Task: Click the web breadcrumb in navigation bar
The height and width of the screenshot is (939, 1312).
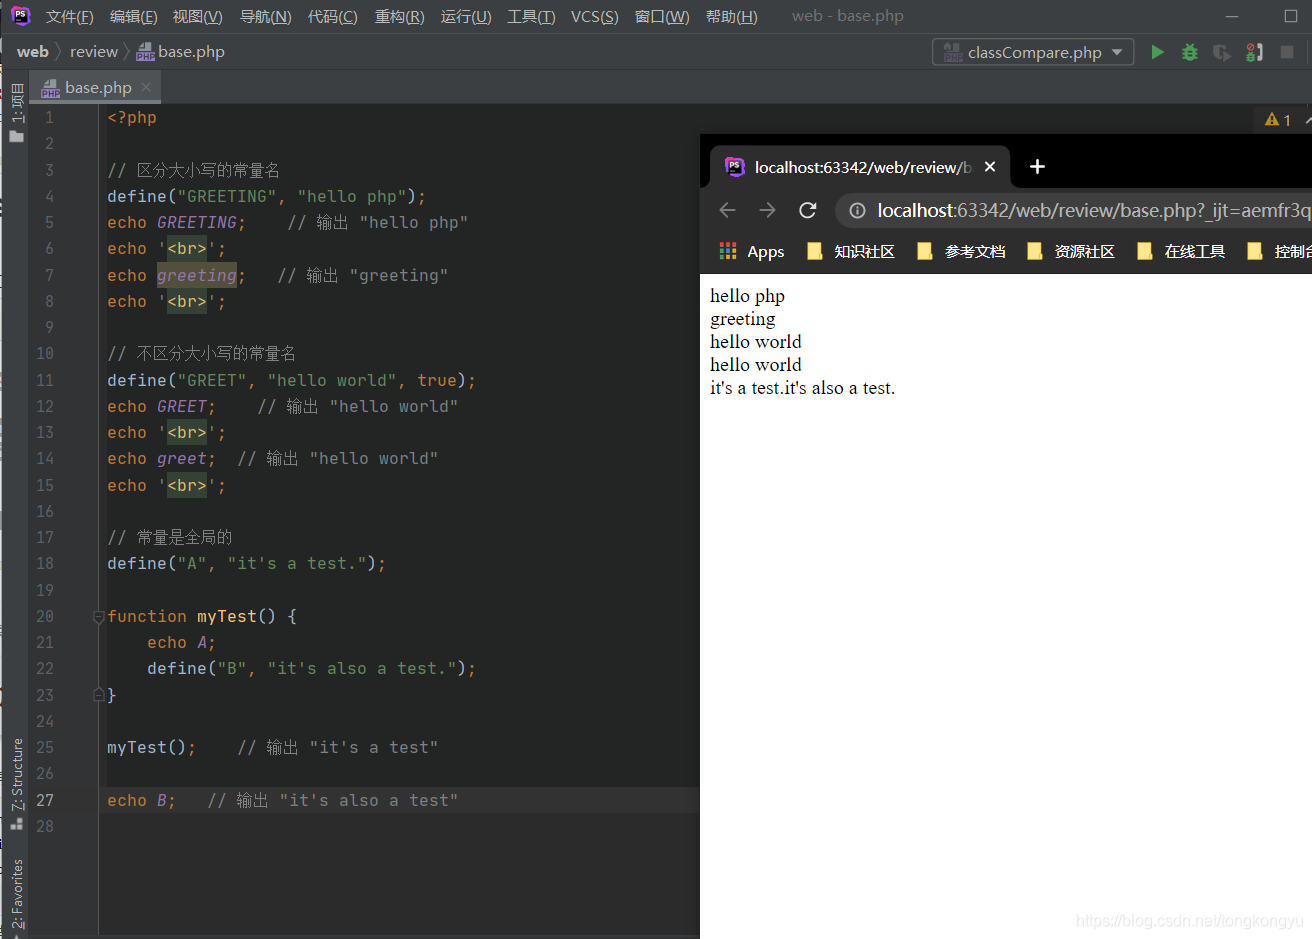Action: click(x=33, y=52)
